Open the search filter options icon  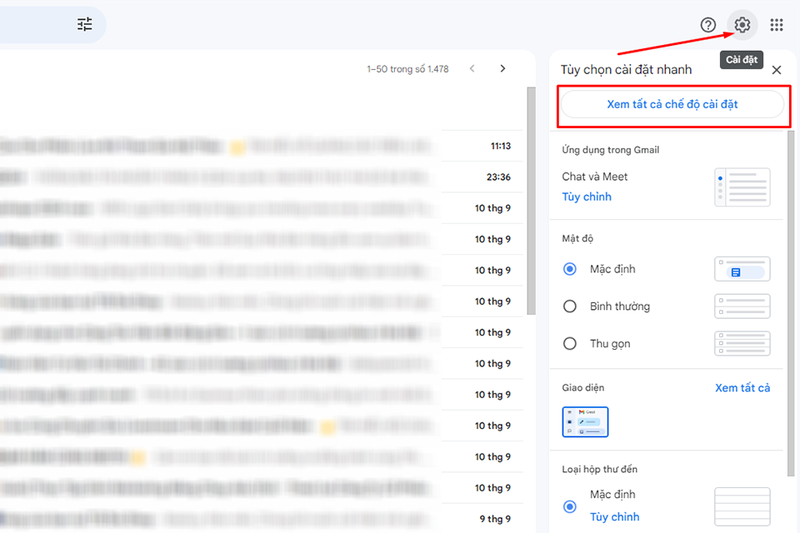(x=85, y=24)
